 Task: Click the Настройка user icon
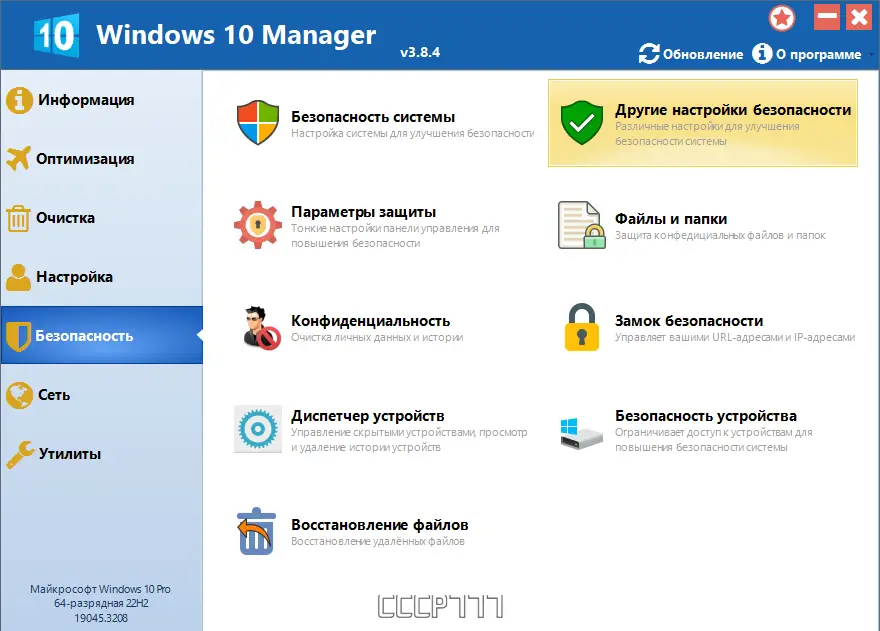coord(19,277)
